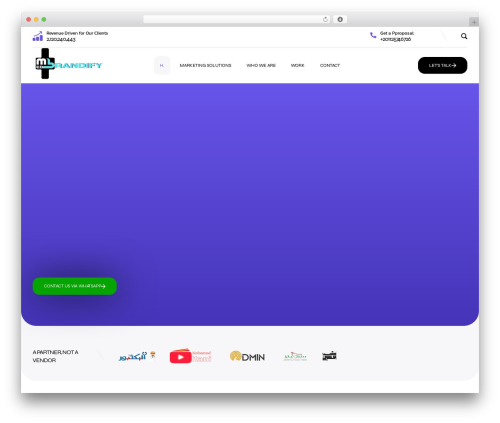
Task: Open the DMIN client logo
Action: 247,356
